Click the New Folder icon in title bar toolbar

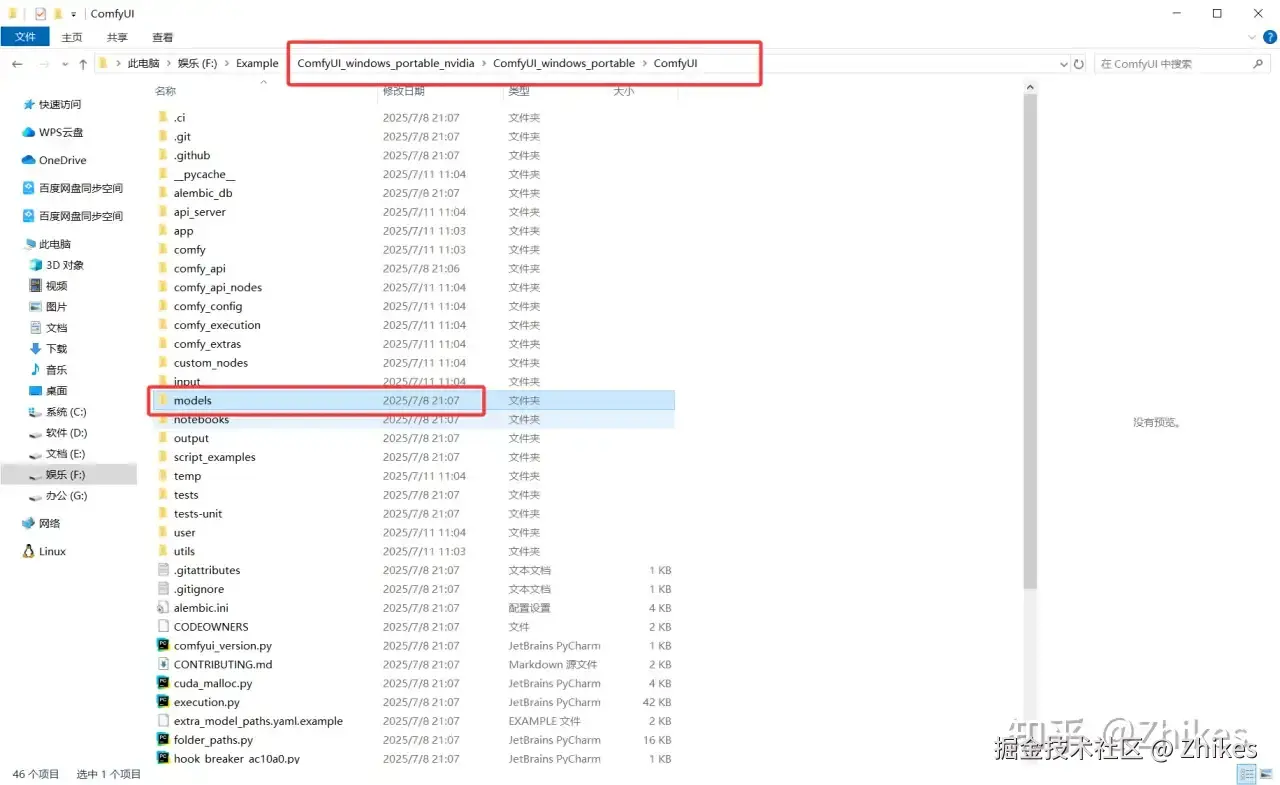pyautogui.click(x=58, y=14)
